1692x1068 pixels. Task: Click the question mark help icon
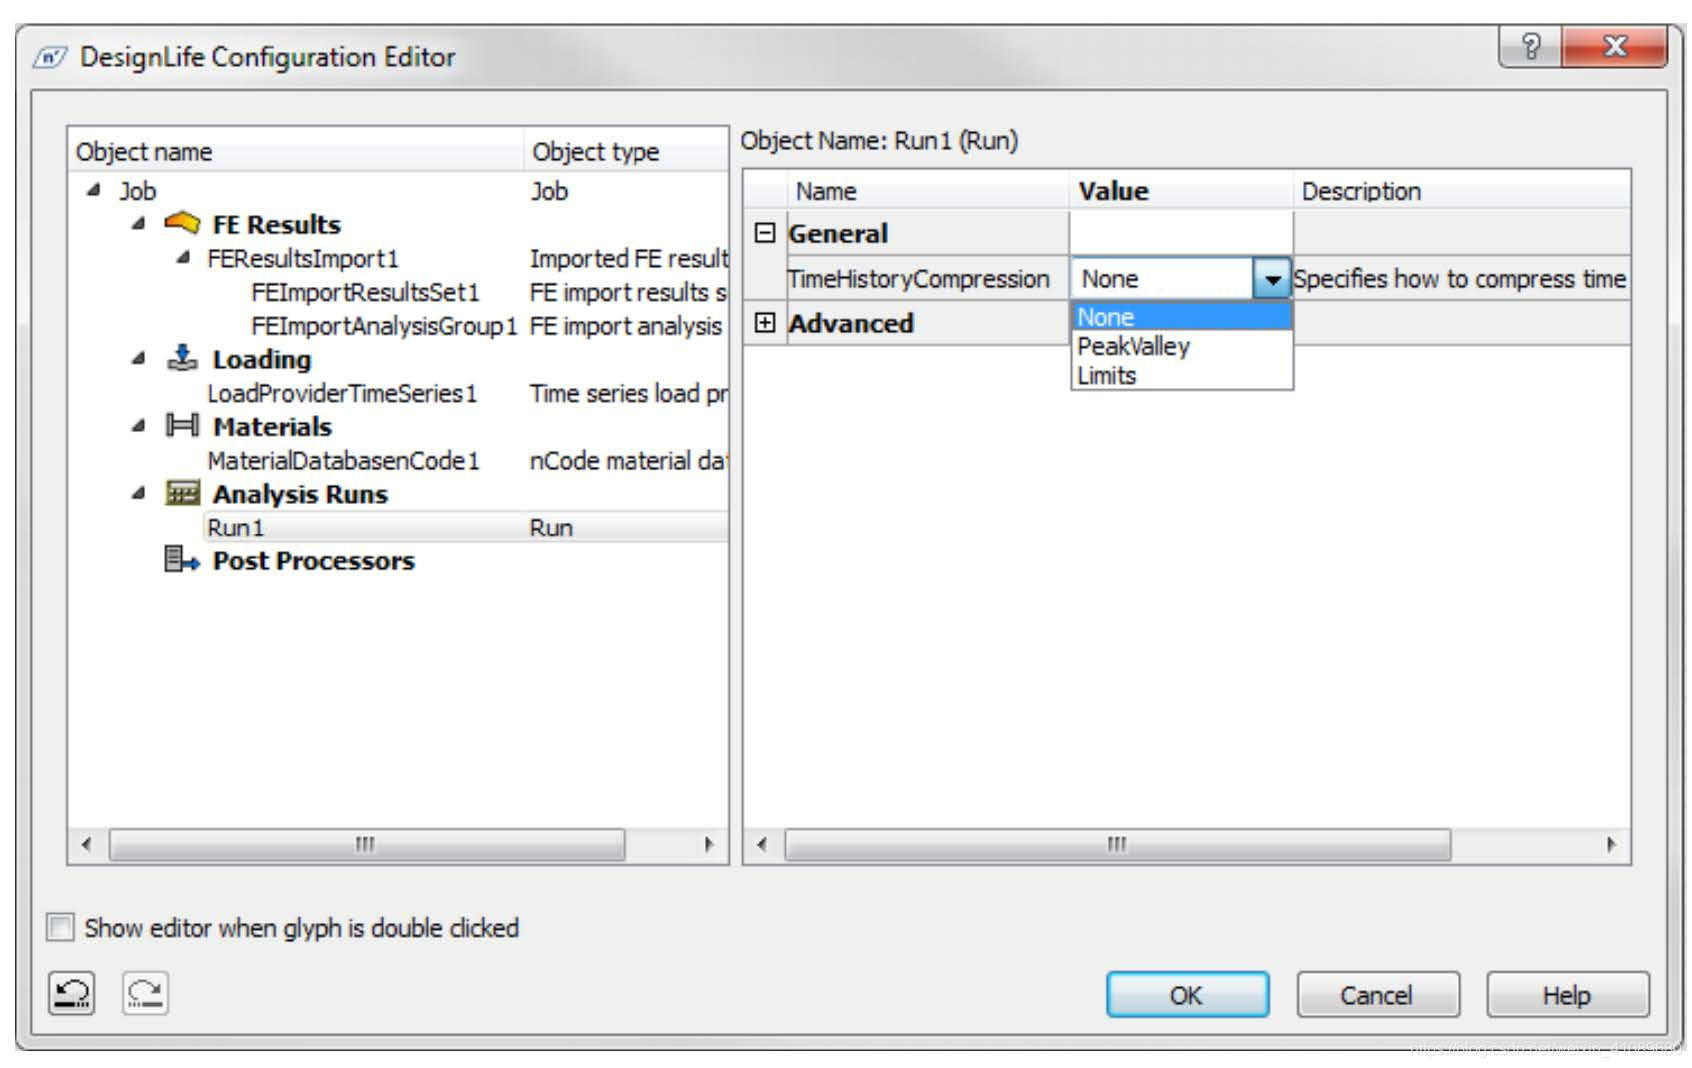[x=1530, y=46]
